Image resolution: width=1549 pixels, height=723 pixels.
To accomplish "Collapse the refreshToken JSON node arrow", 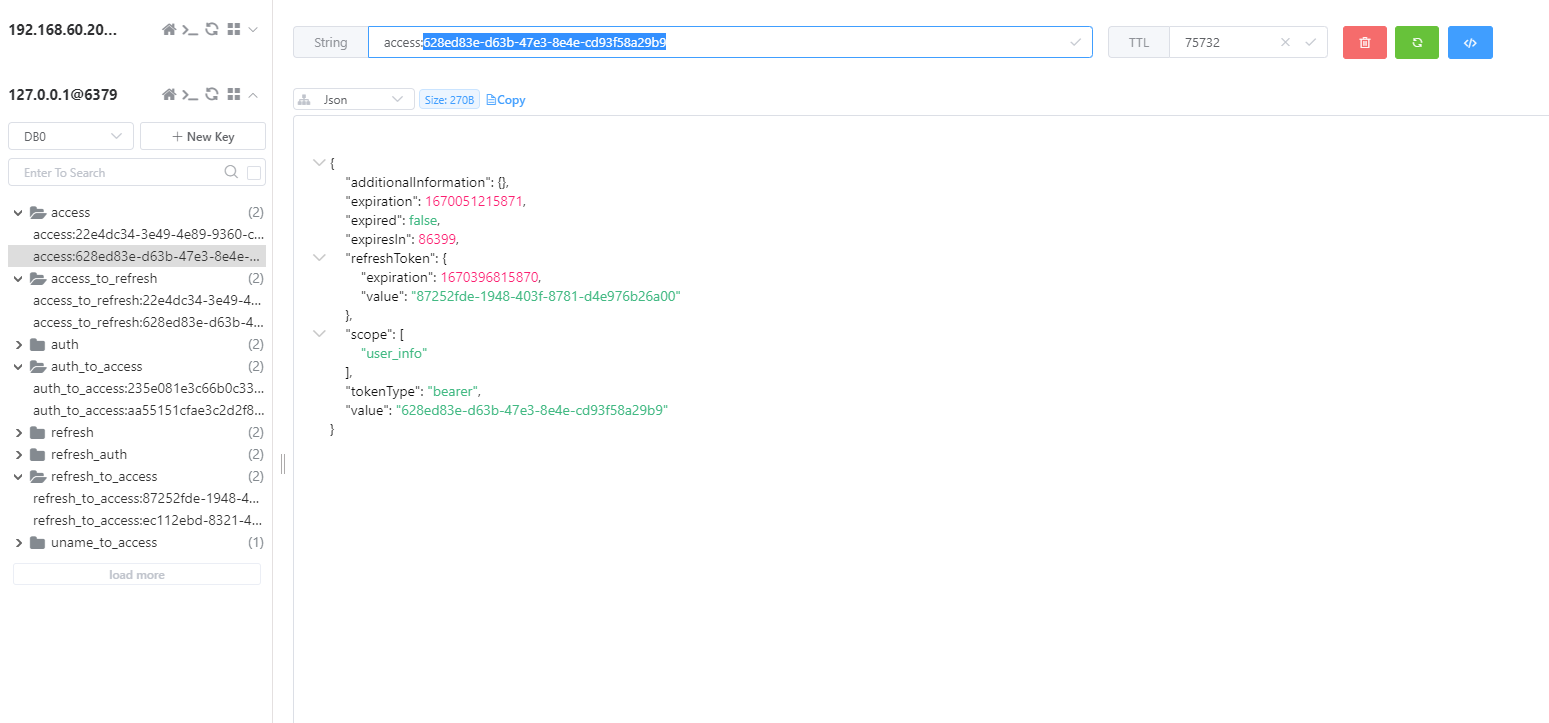I will (319, 257).
